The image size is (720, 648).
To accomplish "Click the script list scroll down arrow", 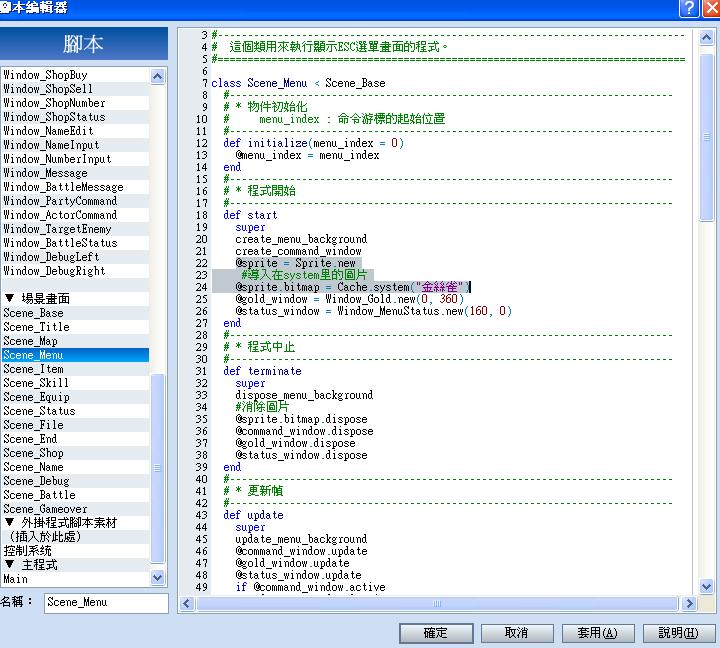I will click(x=158, y=577).
